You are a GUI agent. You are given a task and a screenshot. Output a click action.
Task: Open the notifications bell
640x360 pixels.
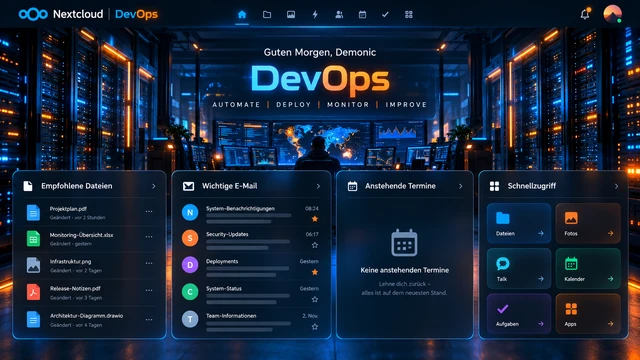click(585, 14)
